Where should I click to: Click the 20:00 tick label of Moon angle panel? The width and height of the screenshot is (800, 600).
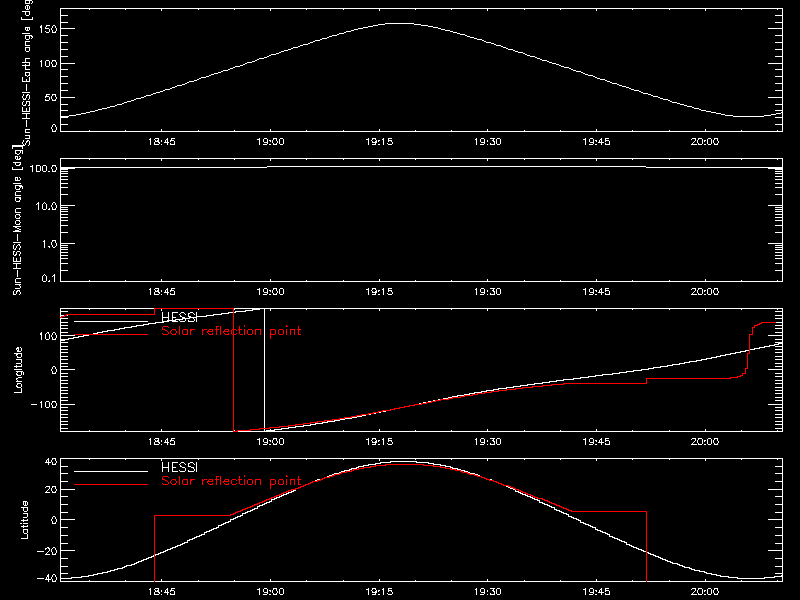coord(705,292)
